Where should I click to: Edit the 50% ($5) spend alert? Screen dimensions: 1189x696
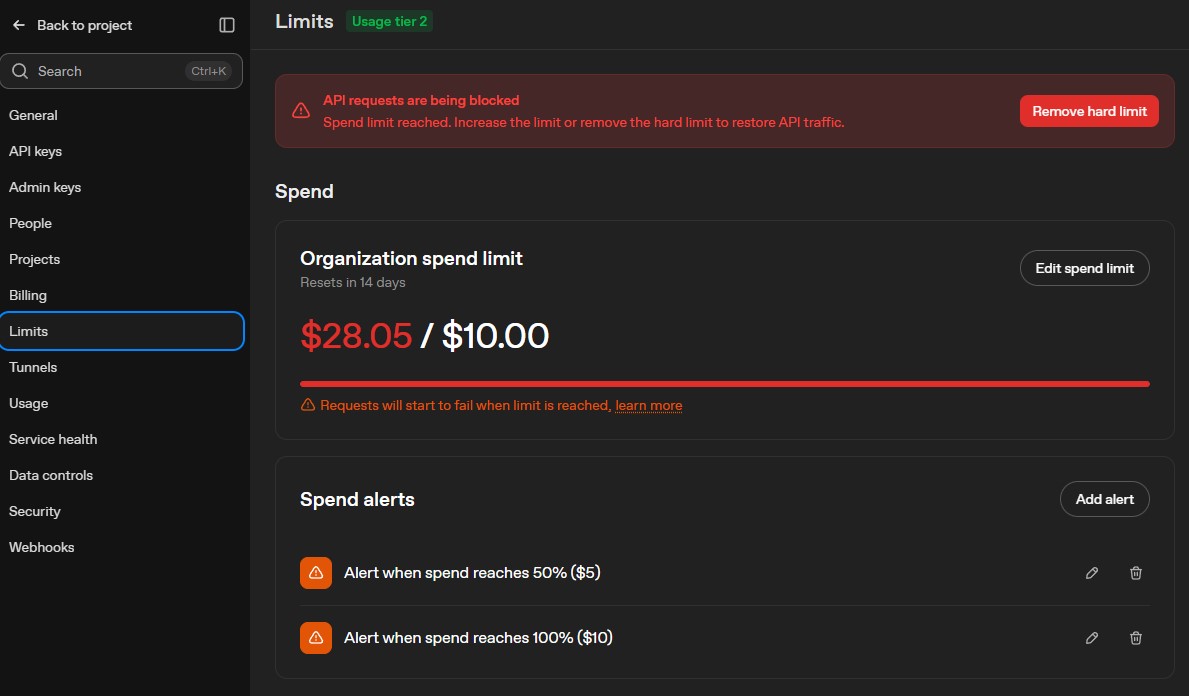tap(1092, 573)
